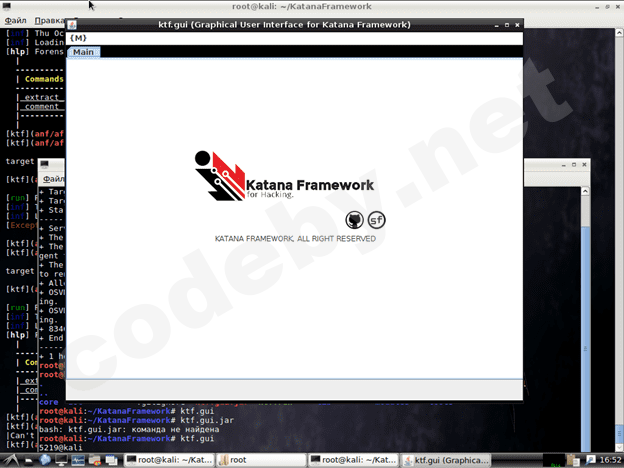Click the clipboard tray icon
Image resolution: width=624 pixels, height=468 pixels.
[x=573, y=460]
